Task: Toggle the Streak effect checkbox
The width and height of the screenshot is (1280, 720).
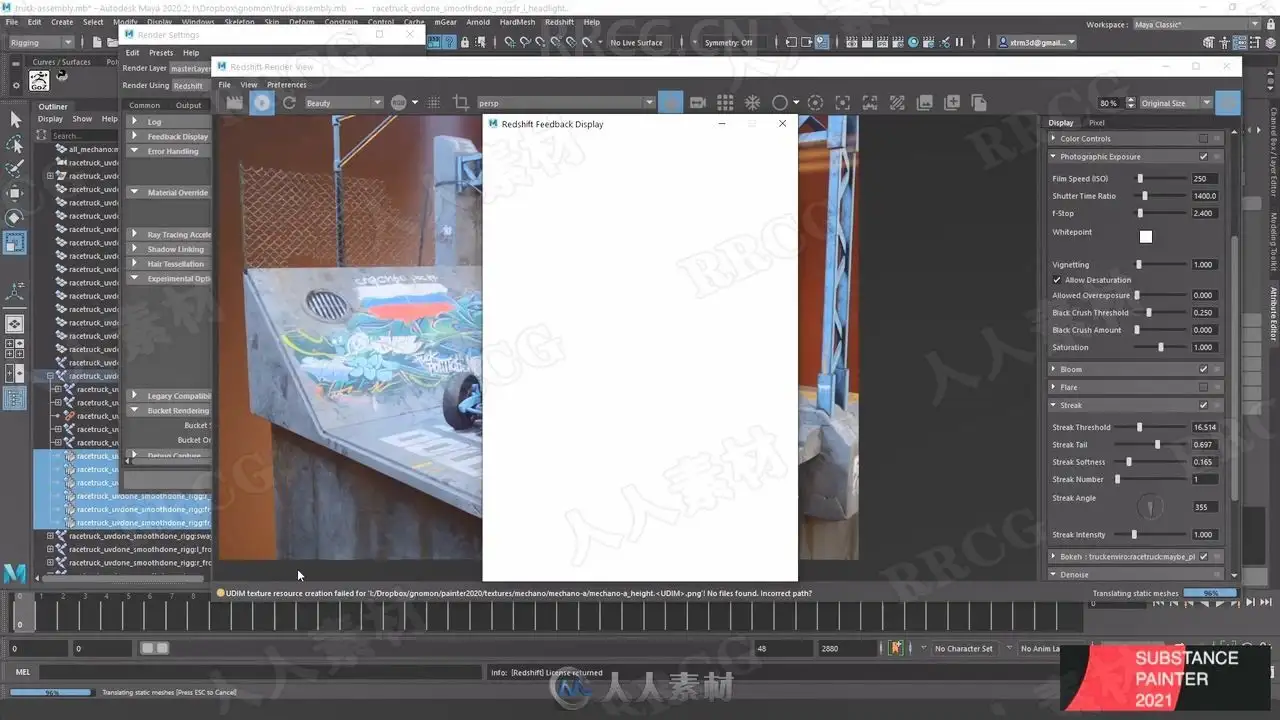Action: (1203, 405)
